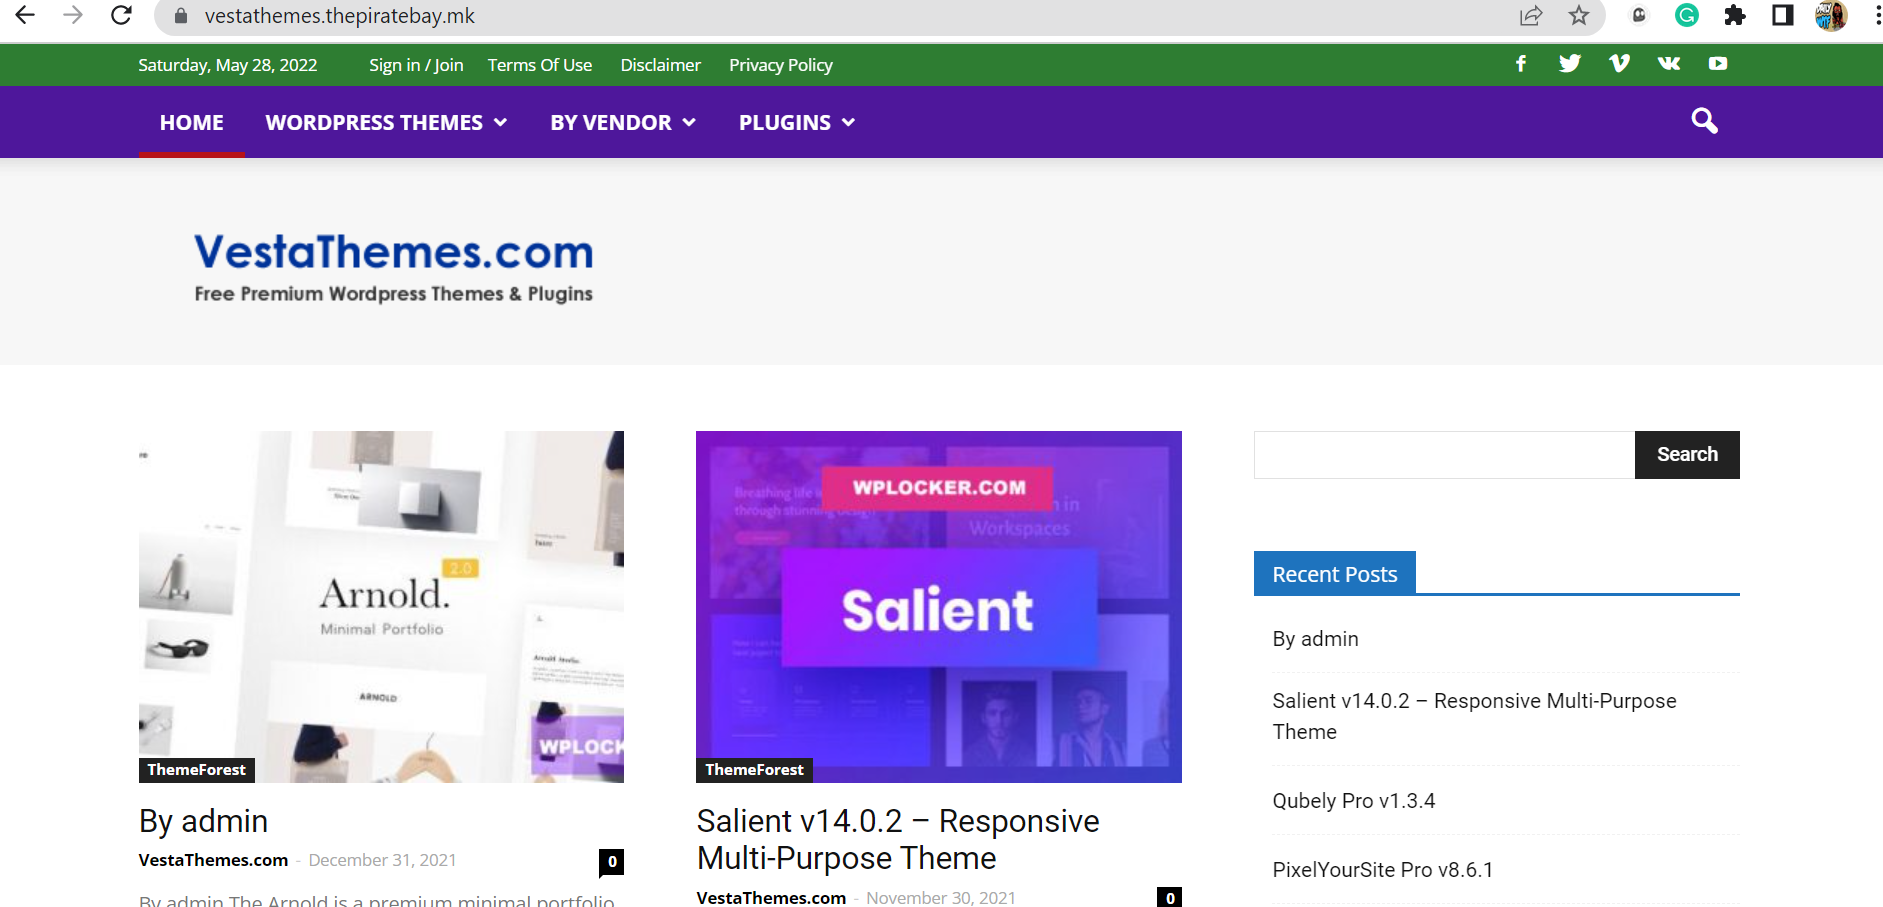
Task: Click the Grammarly extension icon
Action: [x=1686, y=16]
